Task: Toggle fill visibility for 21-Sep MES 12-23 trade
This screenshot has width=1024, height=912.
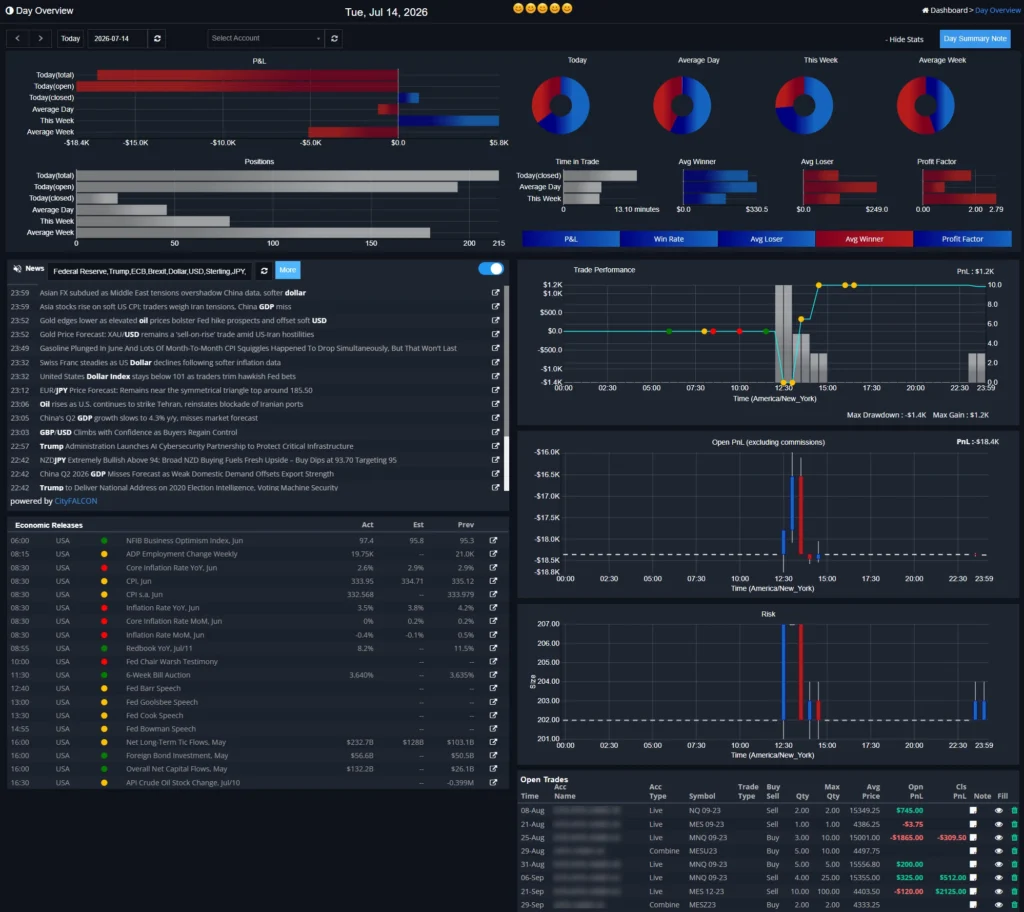Action: [999, 892]
